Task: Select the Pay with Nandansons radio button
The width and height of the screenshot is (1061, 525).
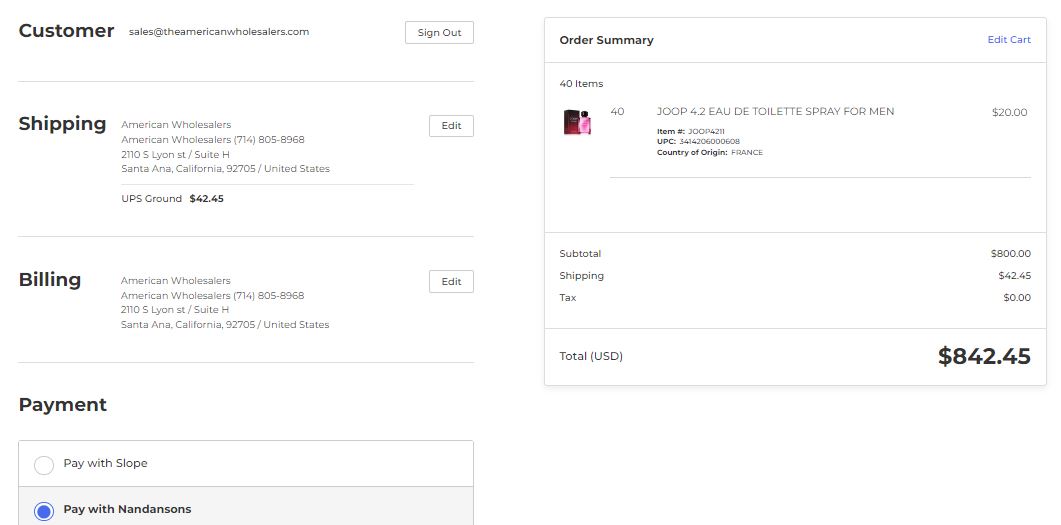Action: point(44,511)
